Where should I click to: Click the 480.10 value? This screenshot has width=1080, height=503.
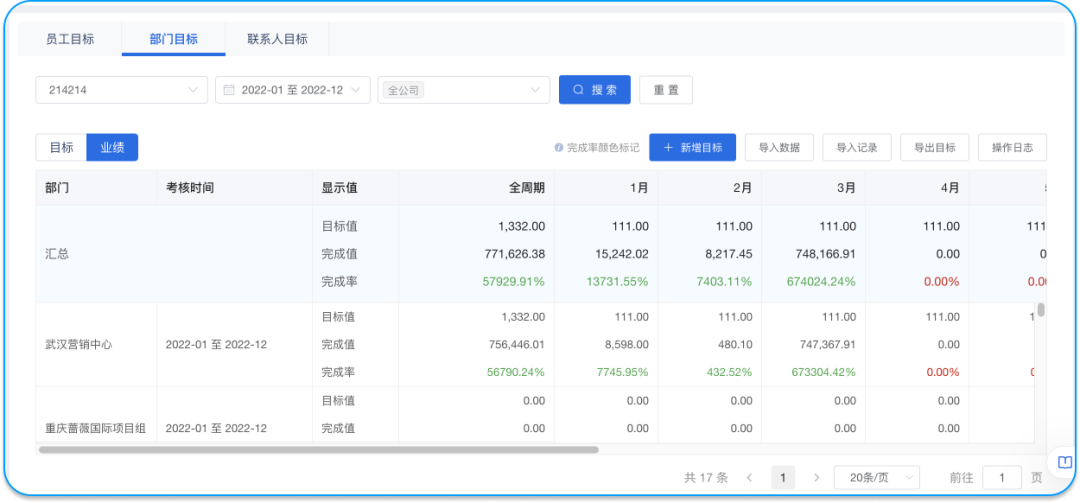735,345
